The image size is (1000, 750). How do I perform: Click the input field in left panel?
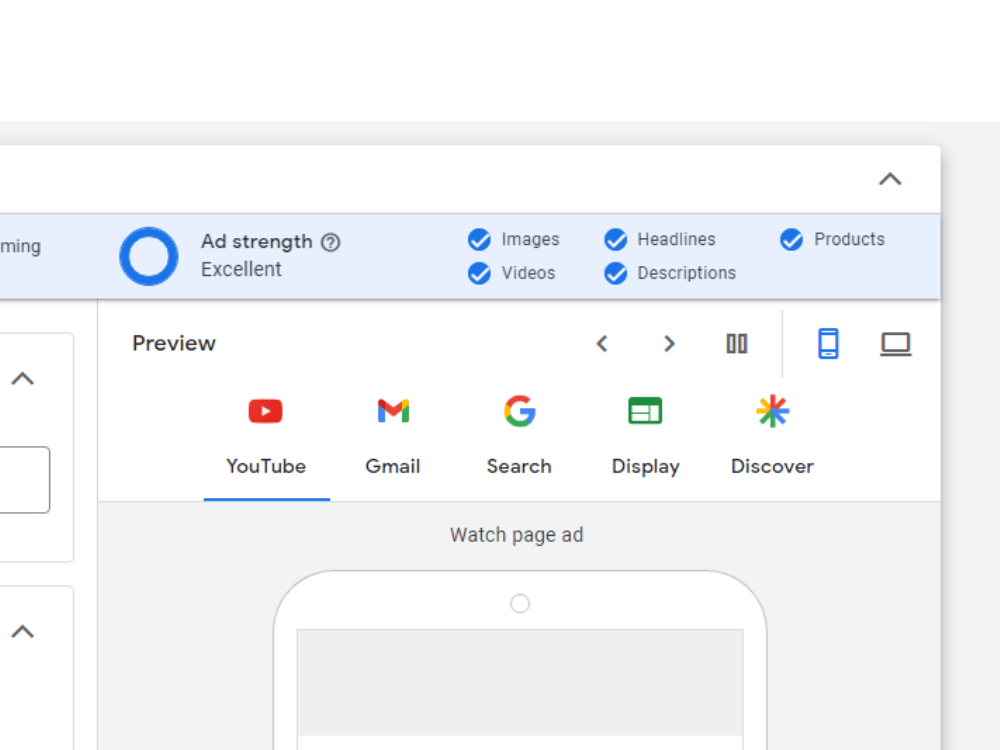click(24, 480)
